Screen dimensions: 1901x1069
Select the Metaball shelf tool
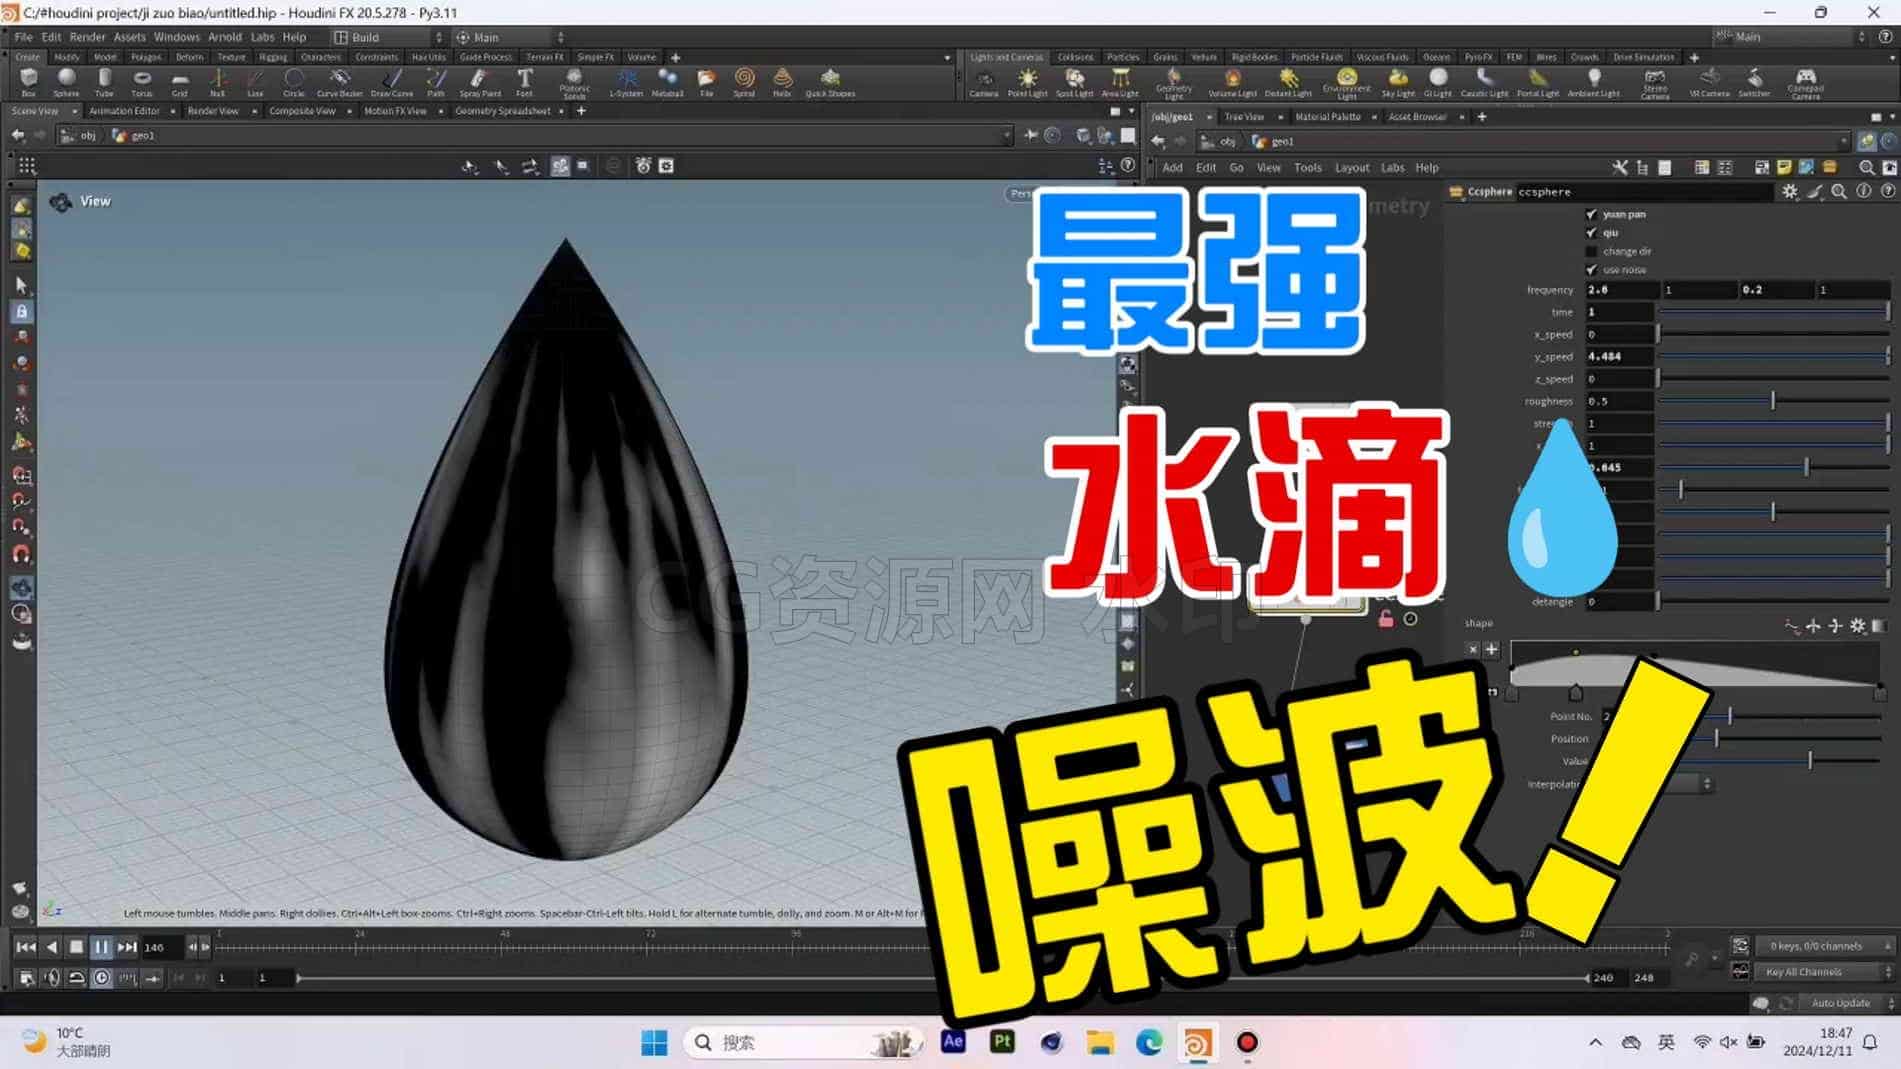pyautogui.click(x=667, y=83)
